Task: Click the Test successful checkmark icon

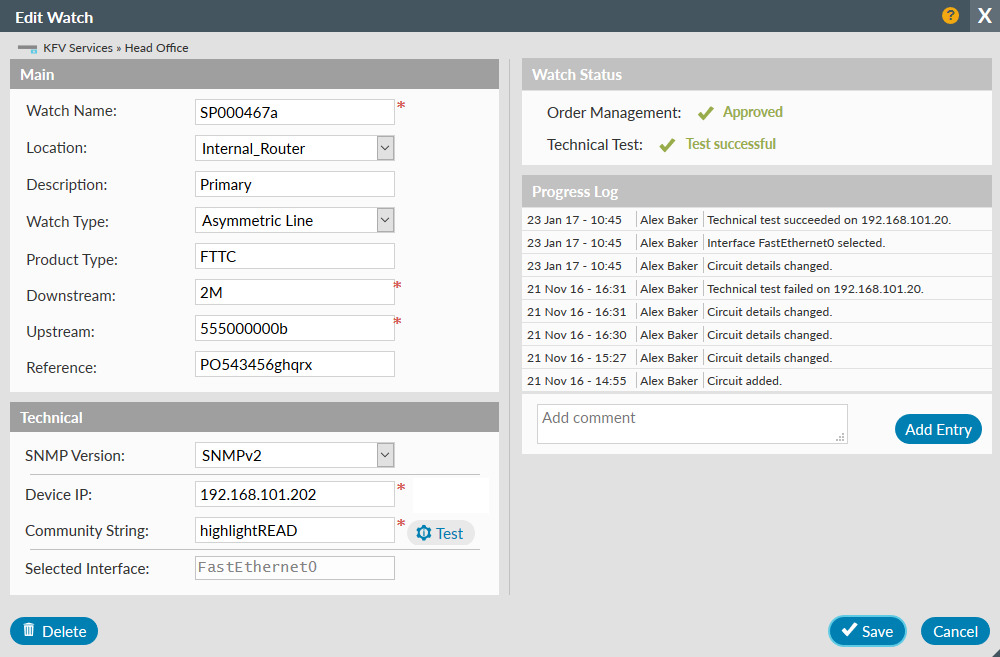Action: (x=667, y=145)
